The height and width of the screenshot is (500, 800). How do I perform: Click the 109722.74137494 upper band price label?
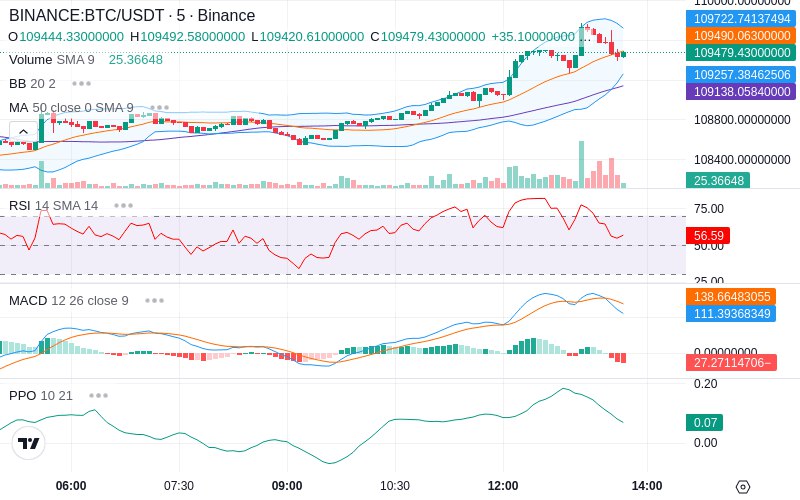click(x=741, y=18)
